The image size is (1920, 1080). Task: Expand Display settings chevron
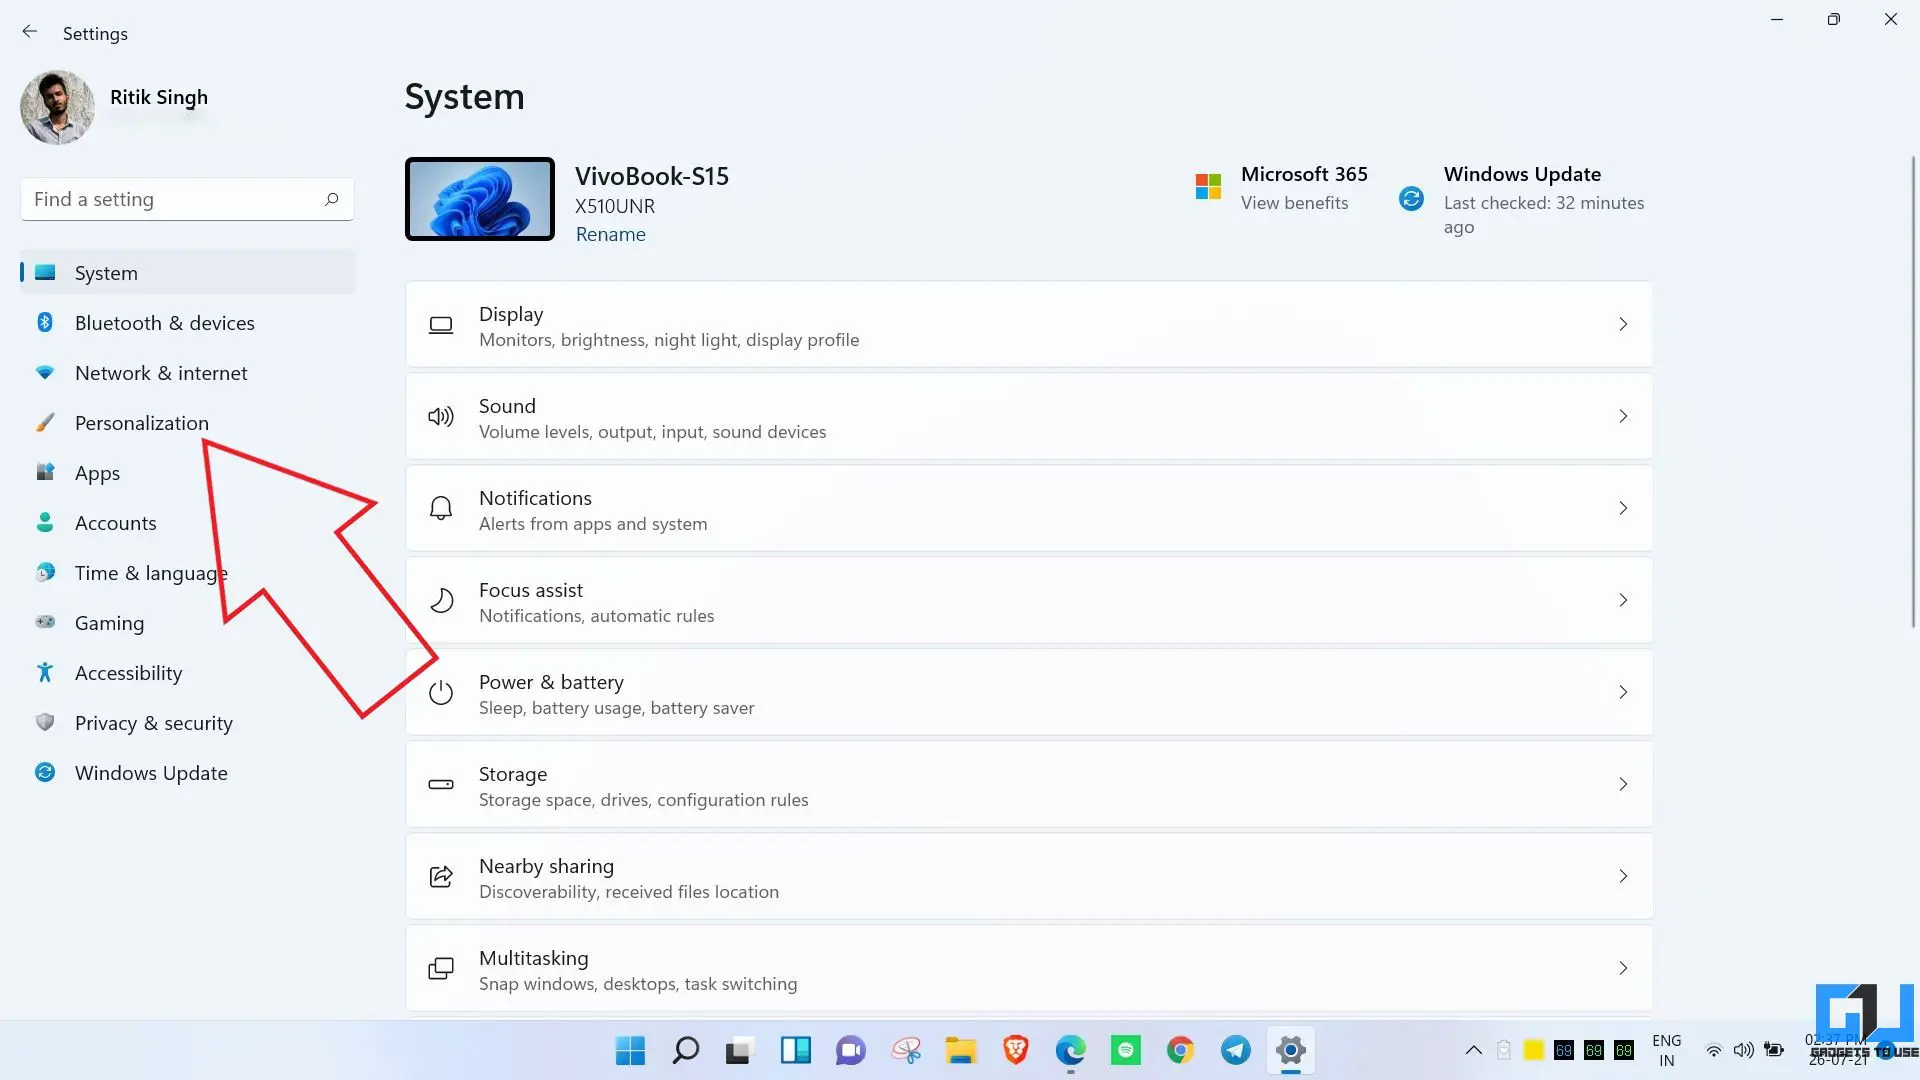pyautogui.click(x=1623, y=324)
